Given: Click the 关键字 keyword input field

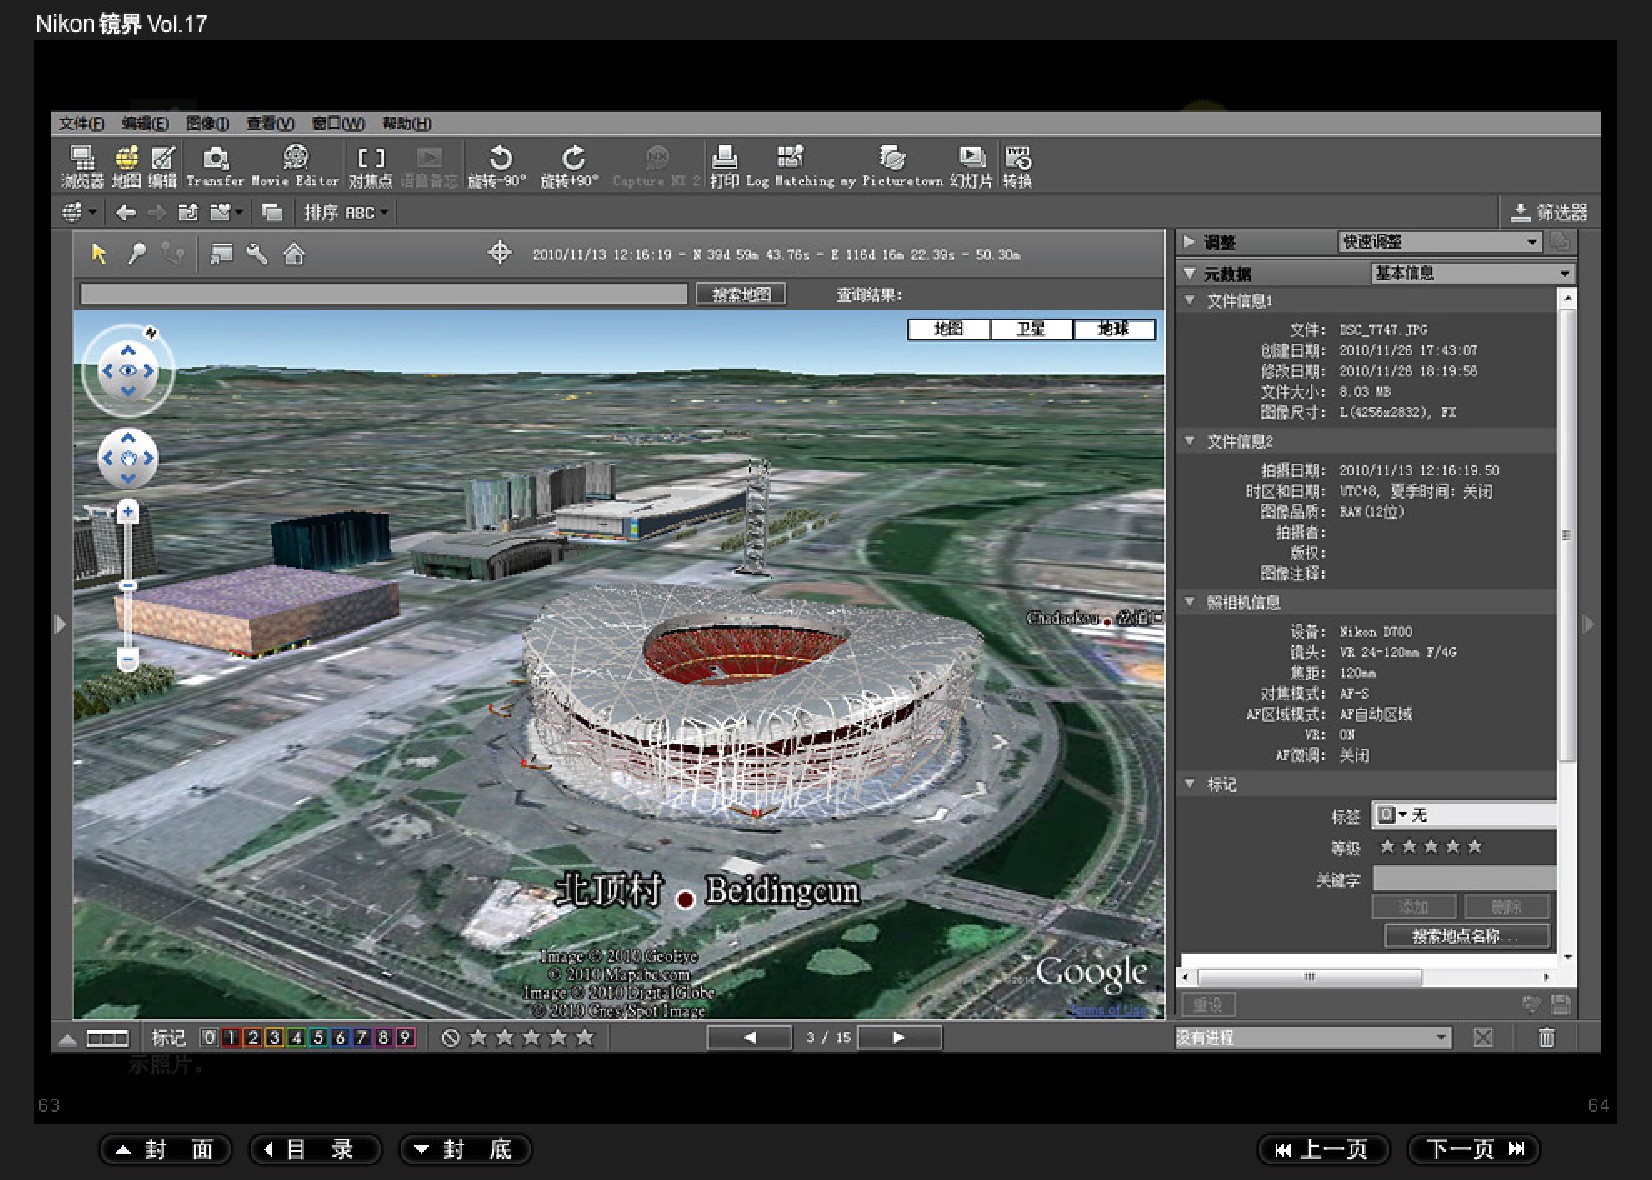Looking at the screenshot, I should 1464,879.
